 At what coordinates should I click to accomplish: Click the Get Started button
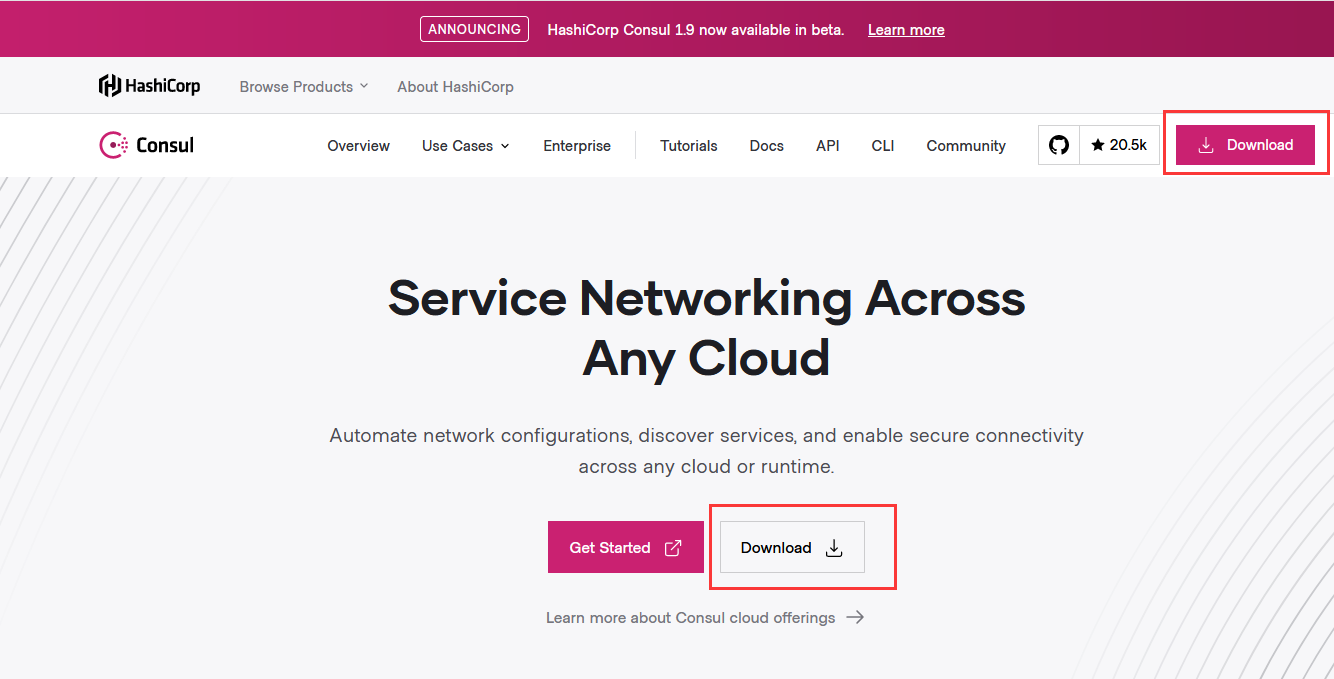pos(625,547)
